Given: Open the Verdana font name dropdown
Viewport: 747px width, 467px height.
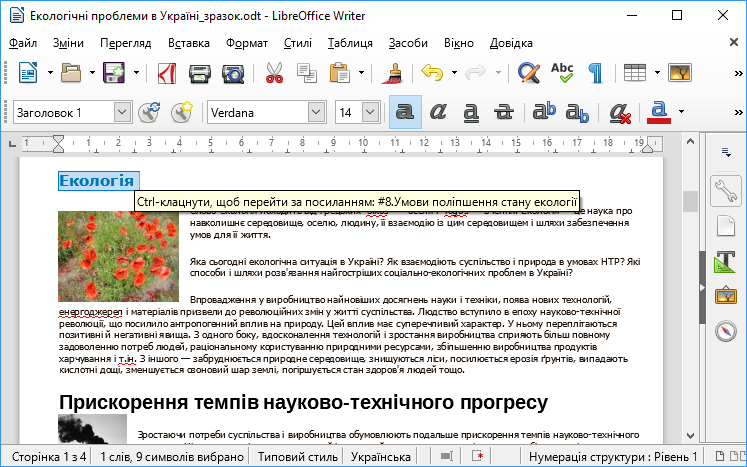Looking at the screenshot, I should [316, 112].
